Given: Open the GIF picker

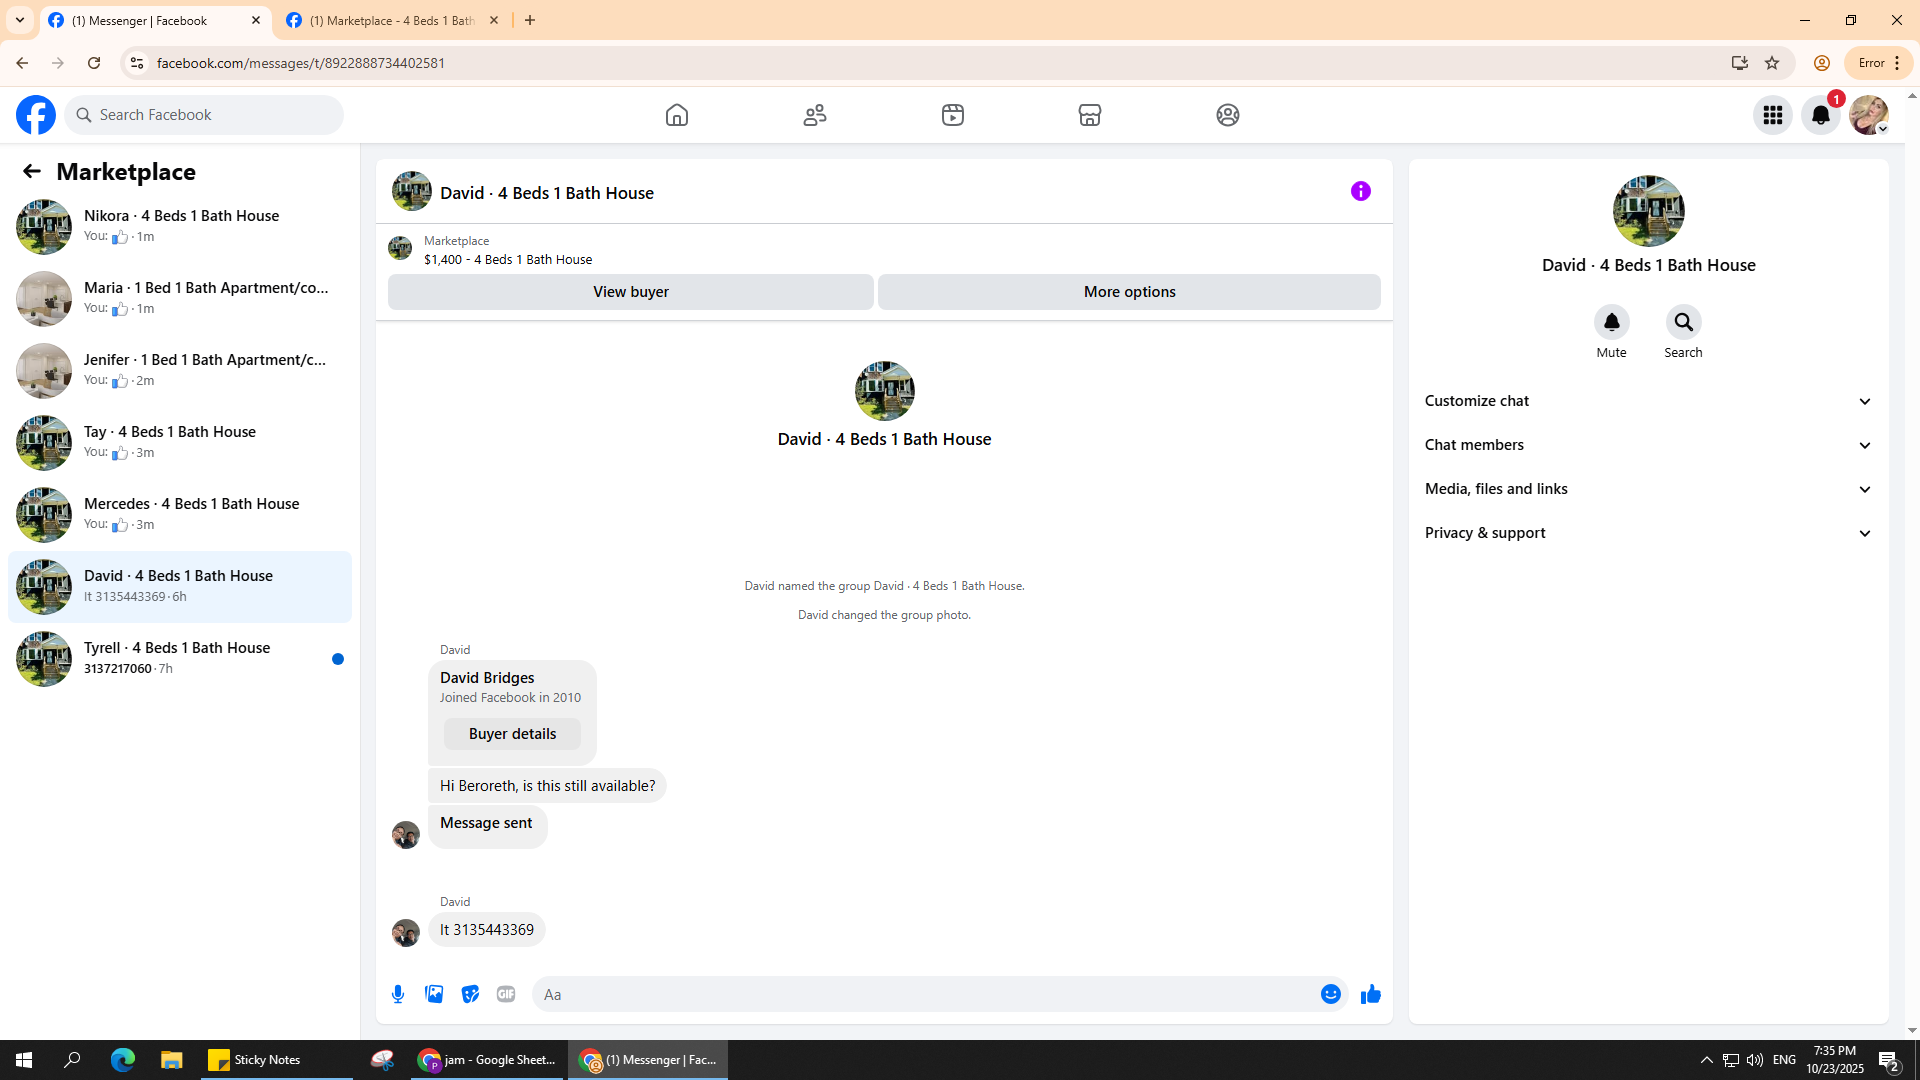Looking at the screenshot, I should (x=506, y=994).
